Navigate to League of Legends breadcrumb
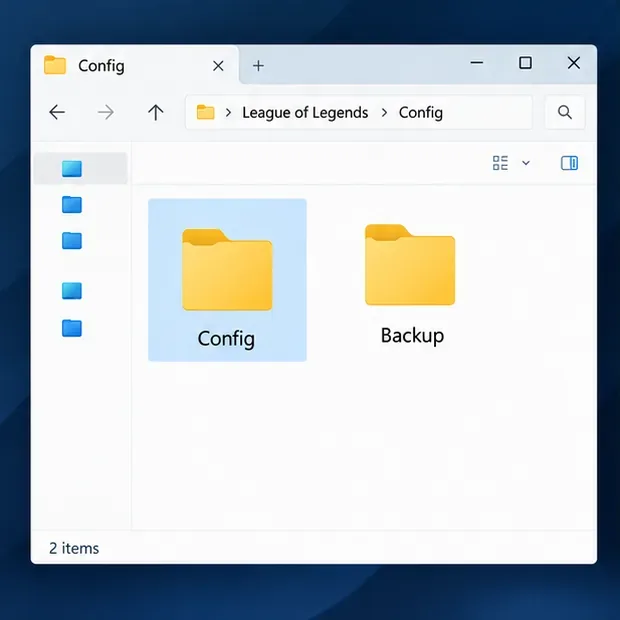The width and height of the screenshot is (620, 620). point(305,113)
